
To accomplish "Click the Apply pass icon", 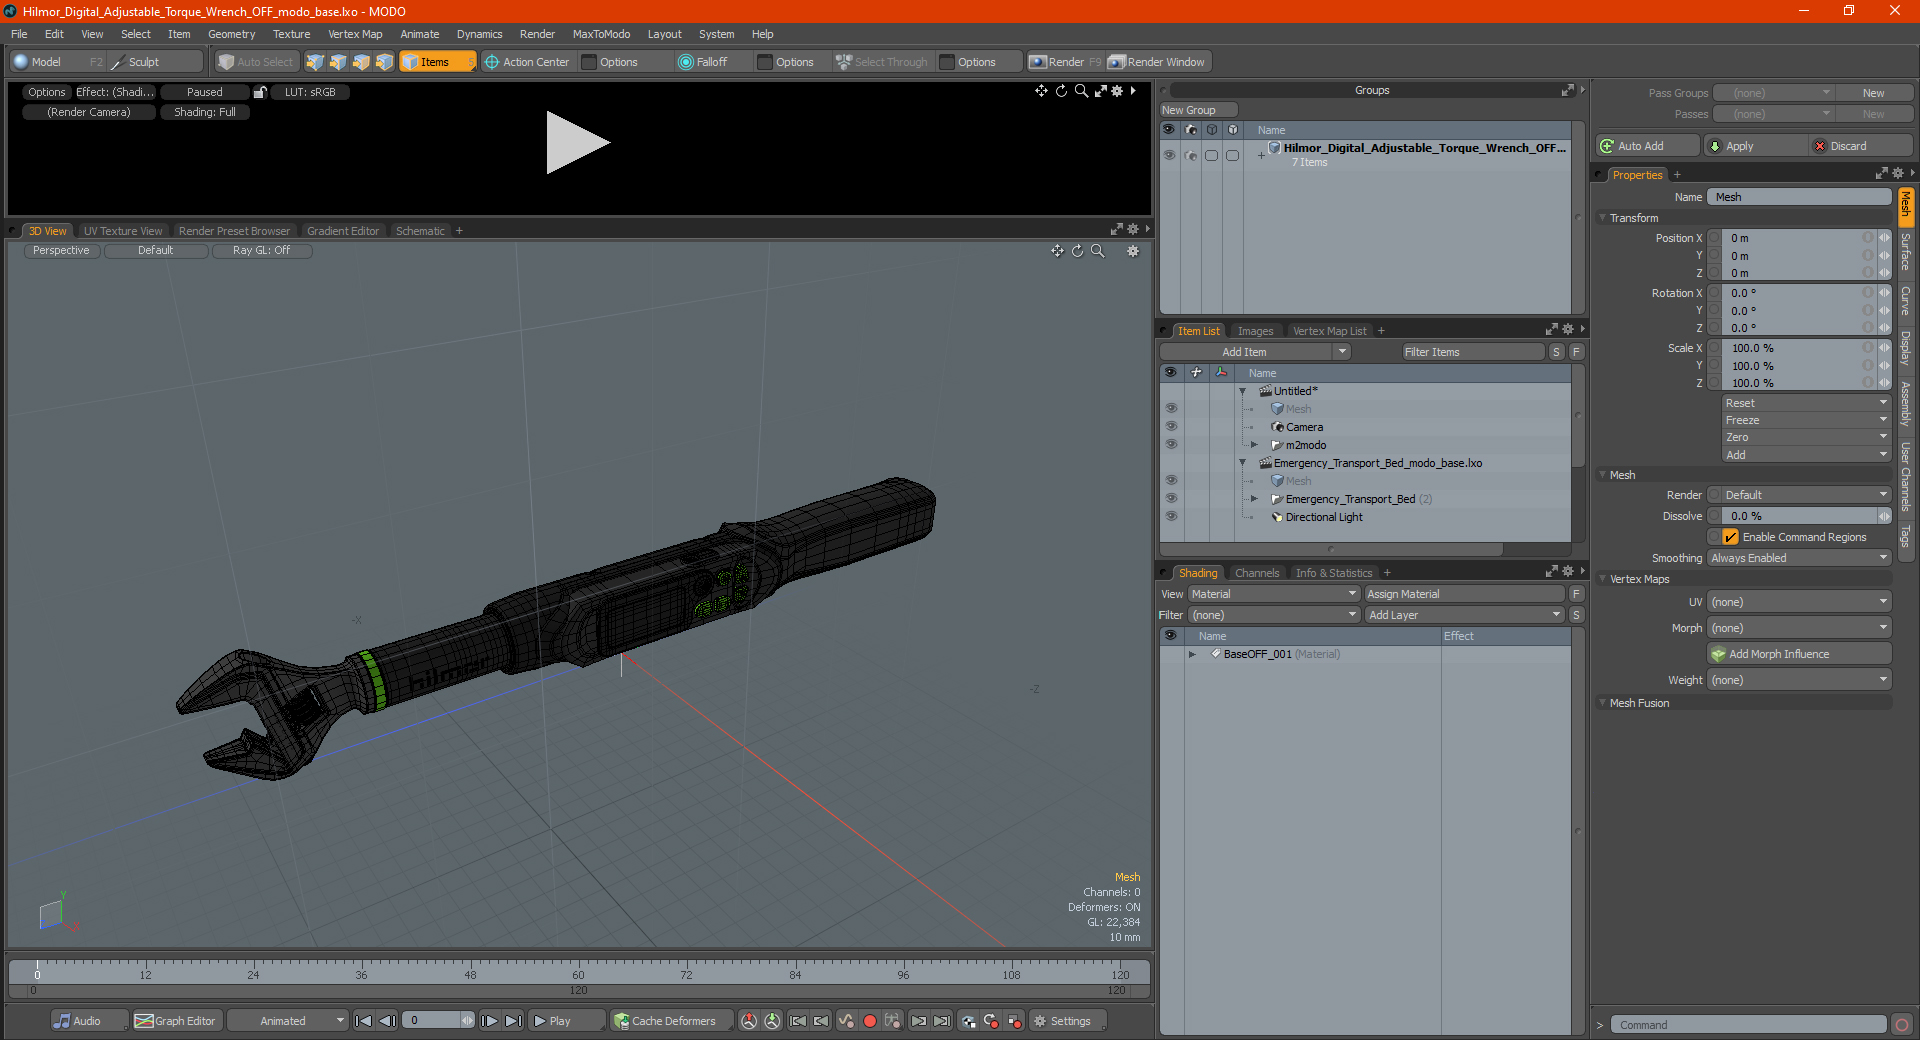I will (x=1715, y=146).
